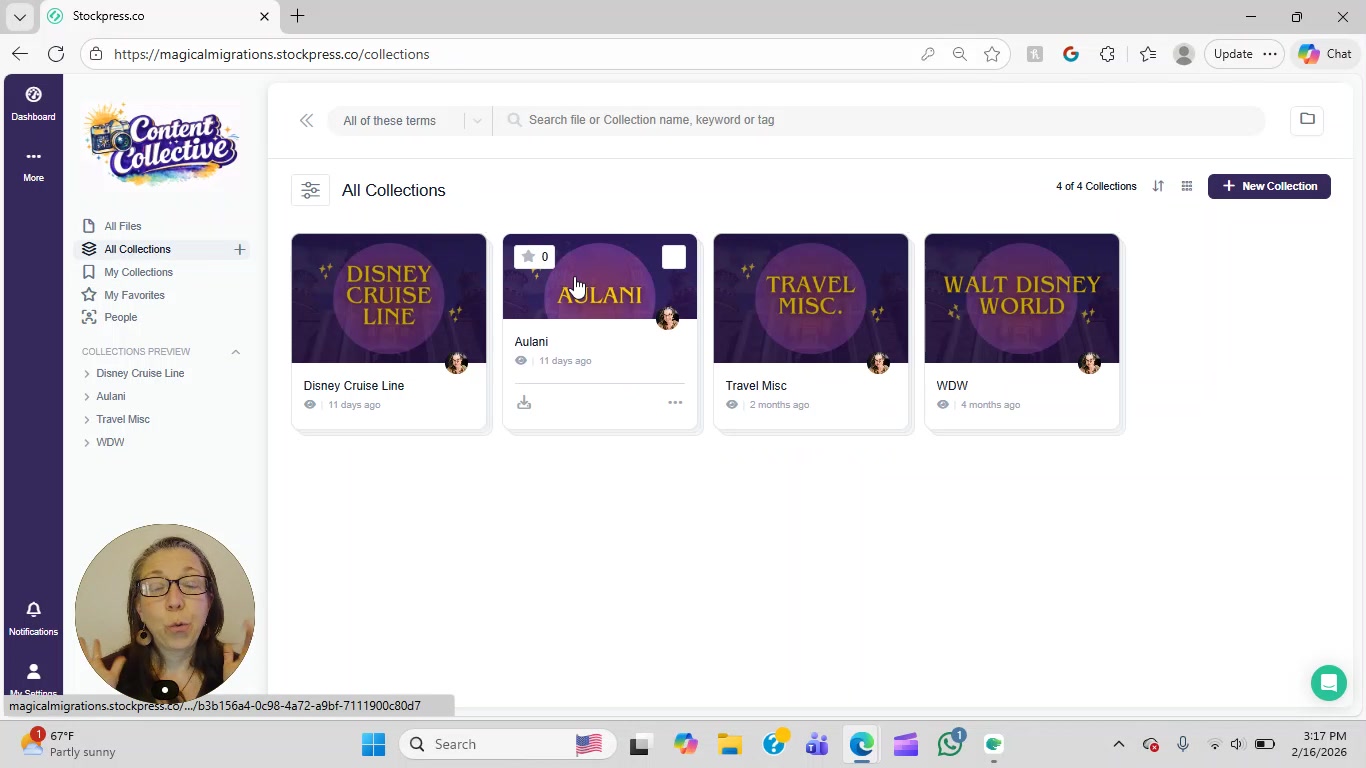Open Microsoft Teams from the taskbar
Viewport: 1366px width, 768px height.
coord(817,744)
